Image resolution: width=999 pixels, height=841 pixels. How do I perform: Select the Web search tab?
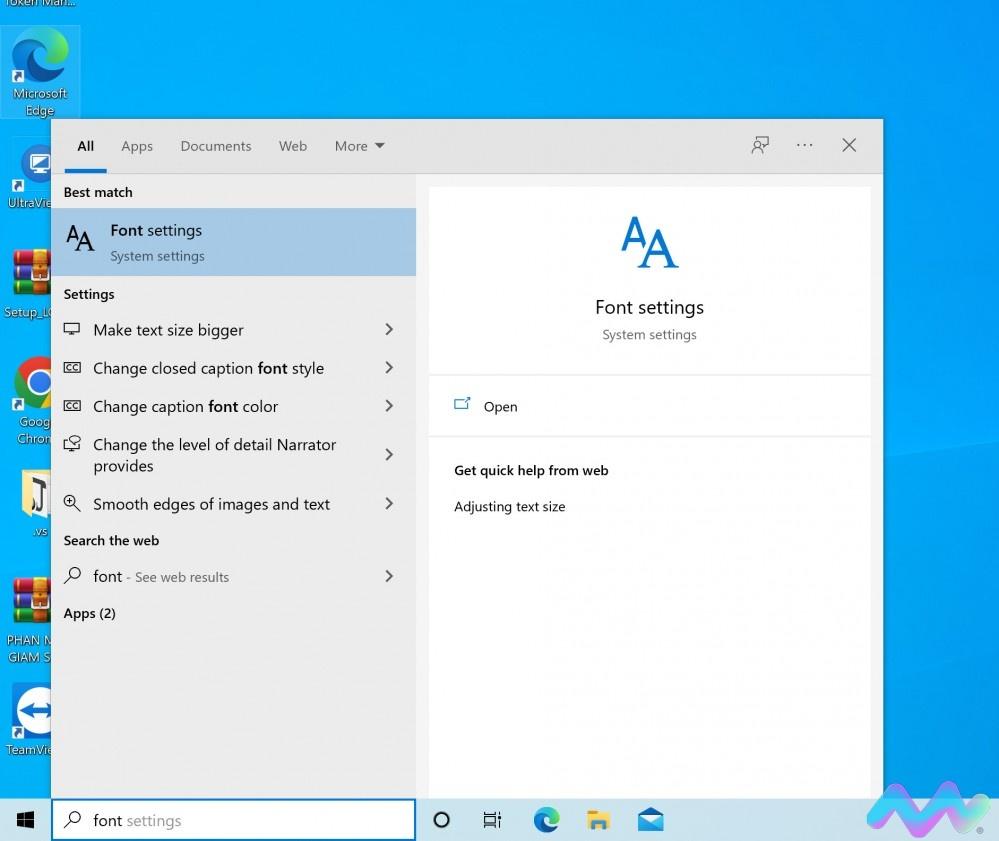coord(293,146)
